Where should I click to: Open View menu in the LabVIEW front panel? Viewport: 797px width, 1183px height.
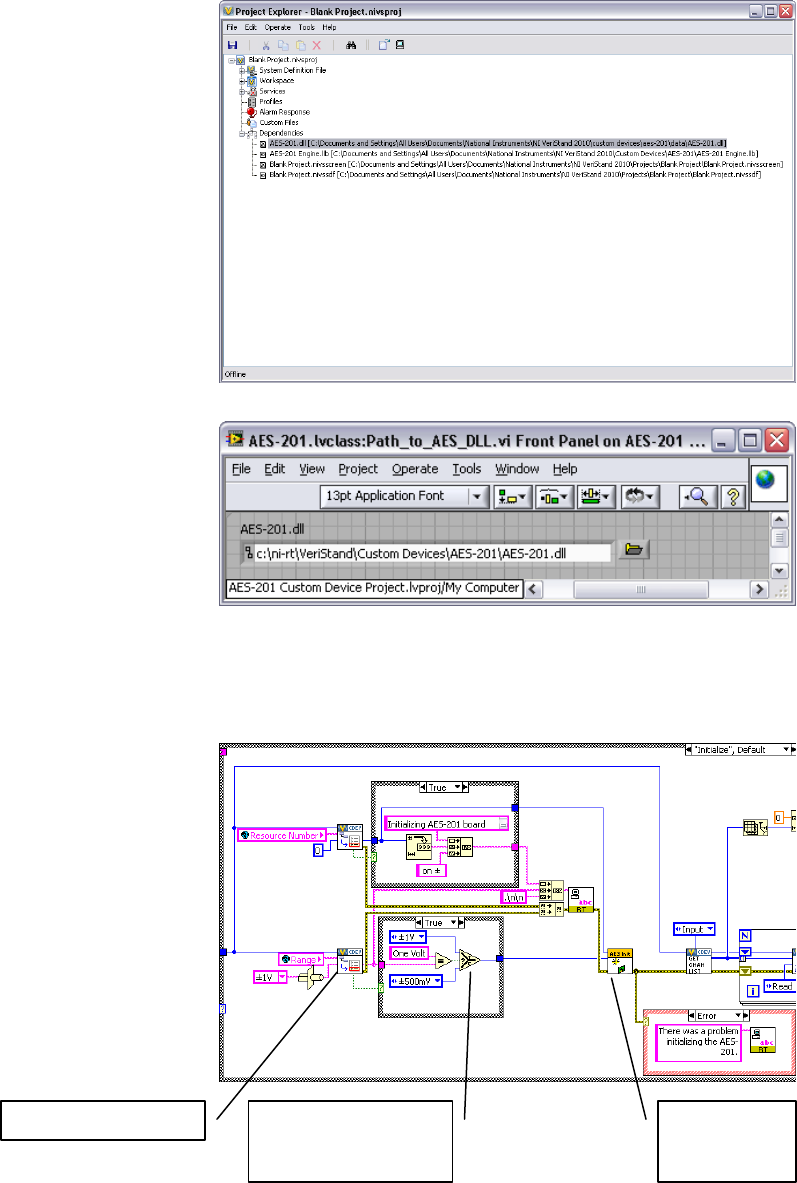(312, 469)
